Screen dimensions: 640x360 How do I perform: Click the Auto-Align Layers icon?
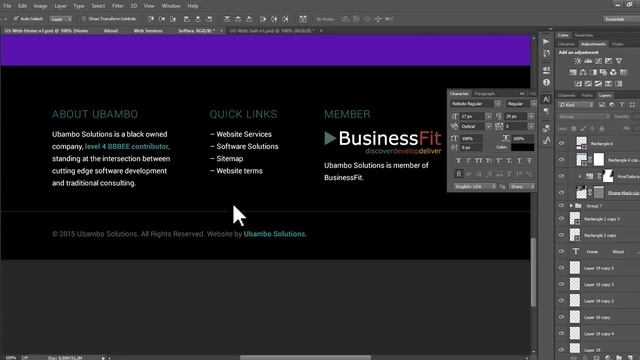click(303, 19)
